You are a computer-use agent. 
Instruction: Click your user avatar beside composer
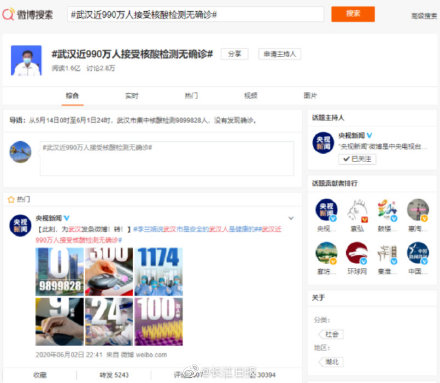[x=20, y=152]
